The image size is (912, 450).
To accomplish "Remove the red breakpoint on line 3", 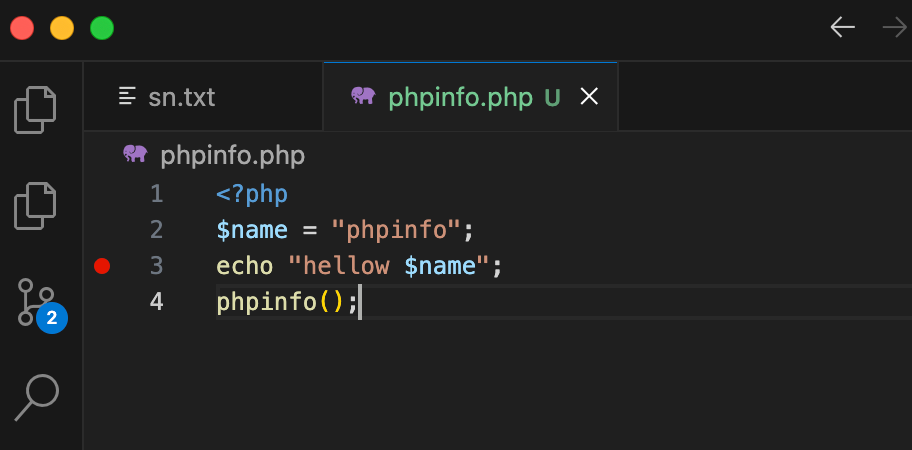I will pos(102,266).
